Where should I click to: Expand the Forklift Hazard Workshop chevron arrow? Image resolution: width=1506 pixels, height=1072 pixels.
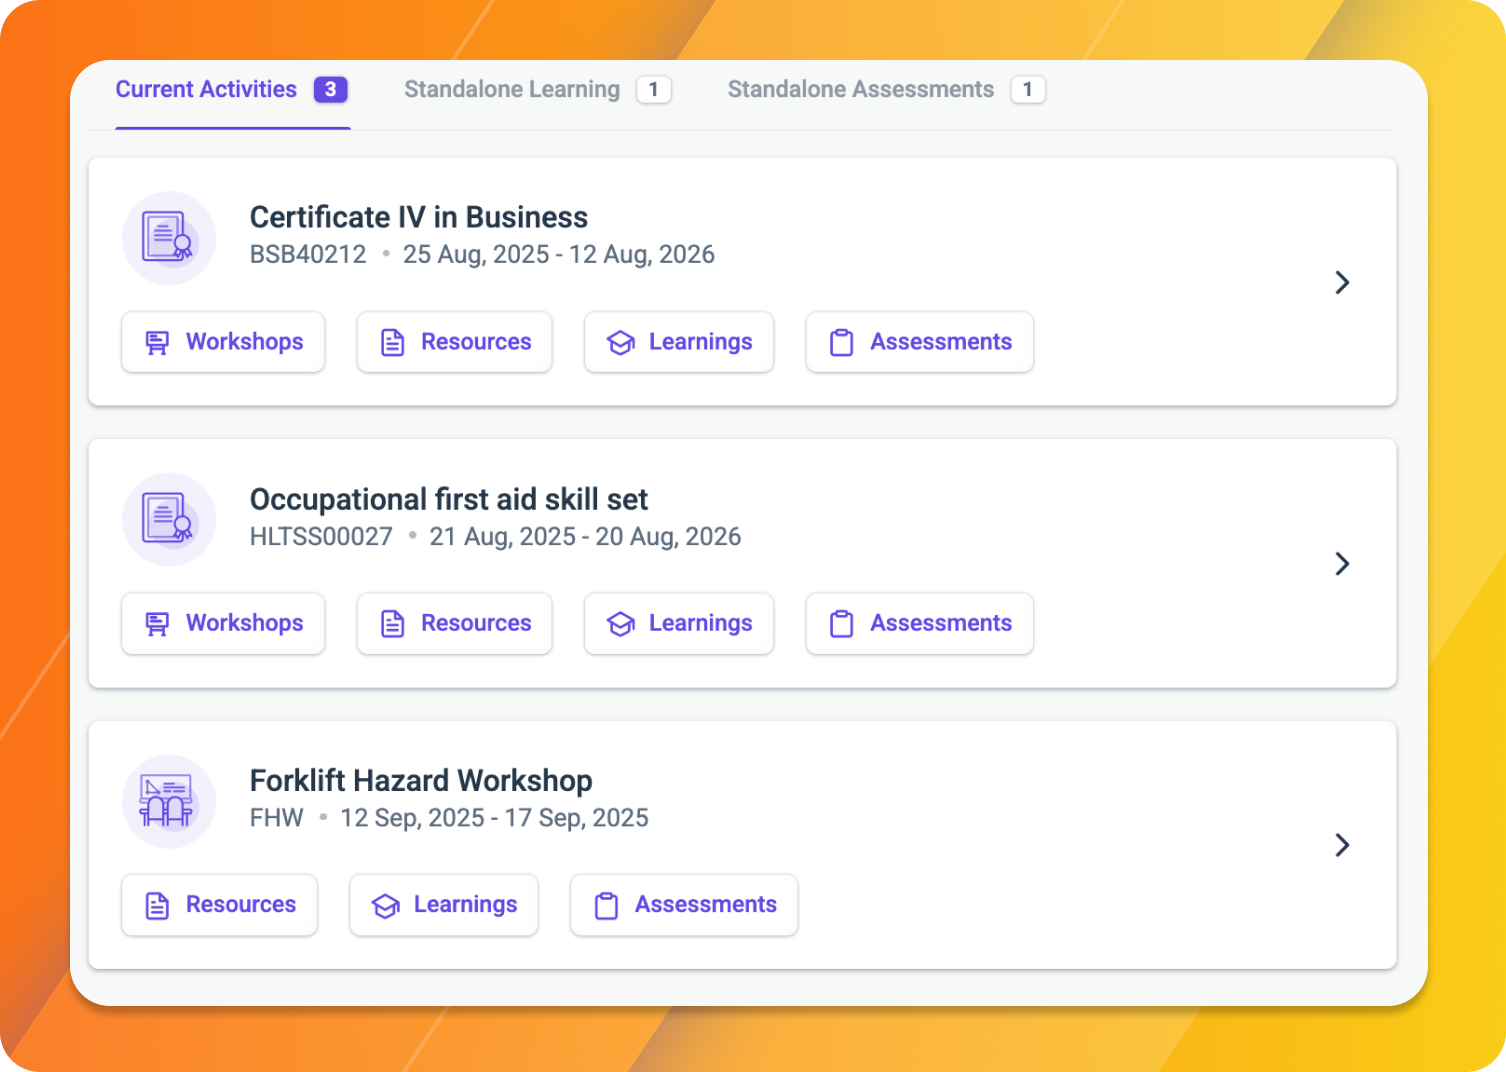1343,845
